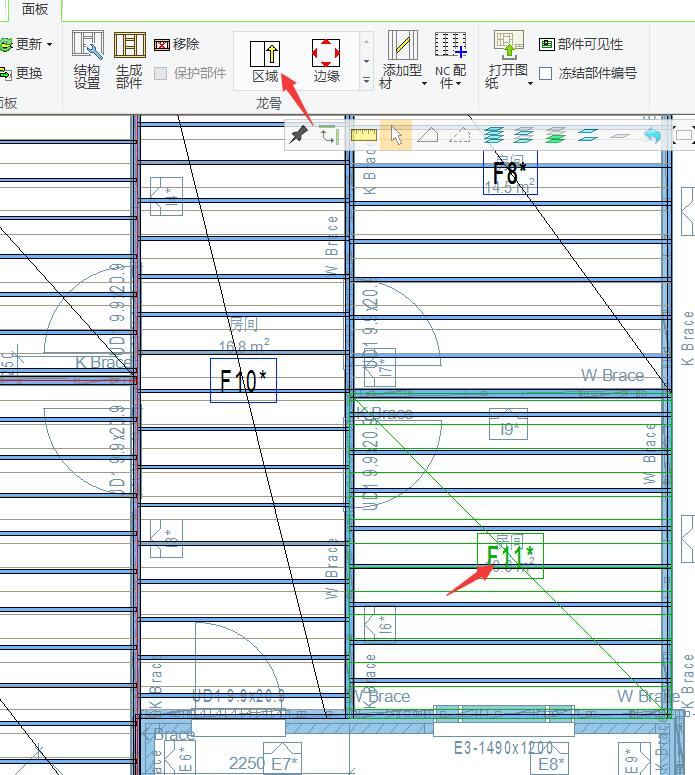
Task: Select the yellow ruler measure tool
Action: 363,134
